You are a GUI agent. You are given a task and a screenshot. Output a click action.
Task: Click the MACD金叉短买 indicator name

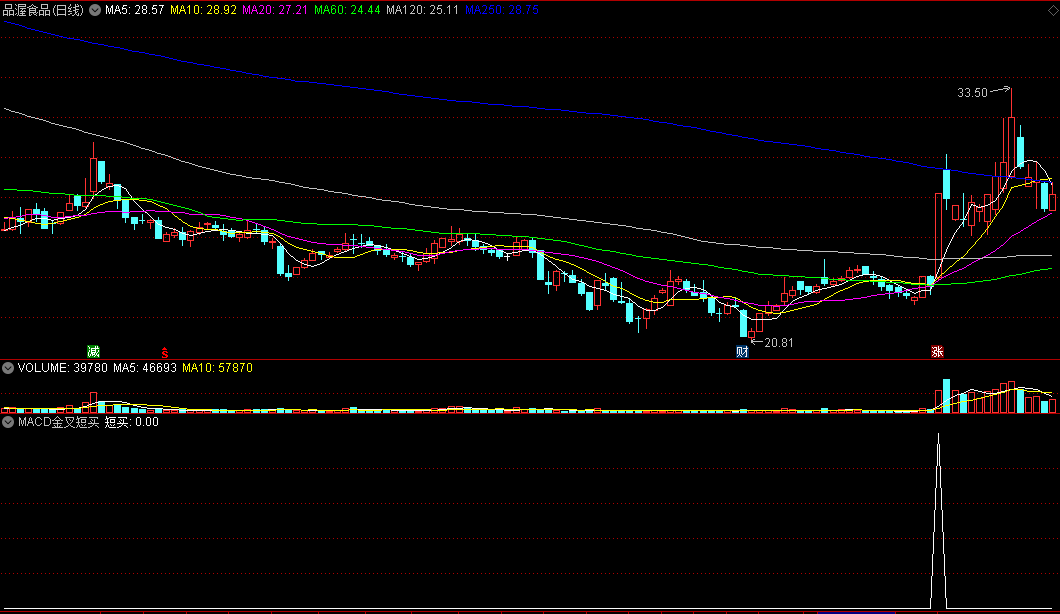coord(59,422)
